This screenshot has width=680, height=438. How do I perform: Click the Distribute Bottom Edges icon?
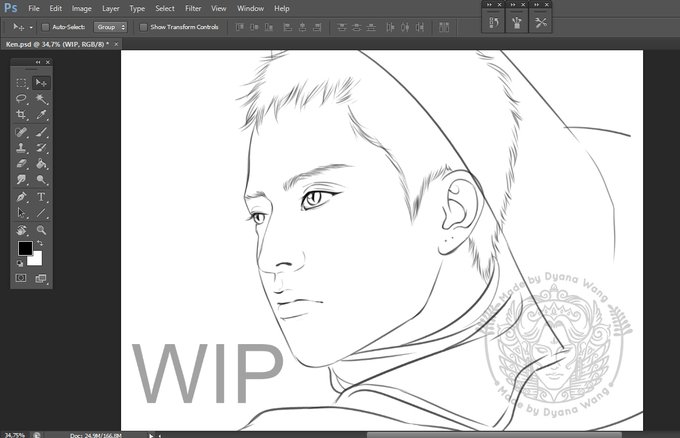click(371, 27)
